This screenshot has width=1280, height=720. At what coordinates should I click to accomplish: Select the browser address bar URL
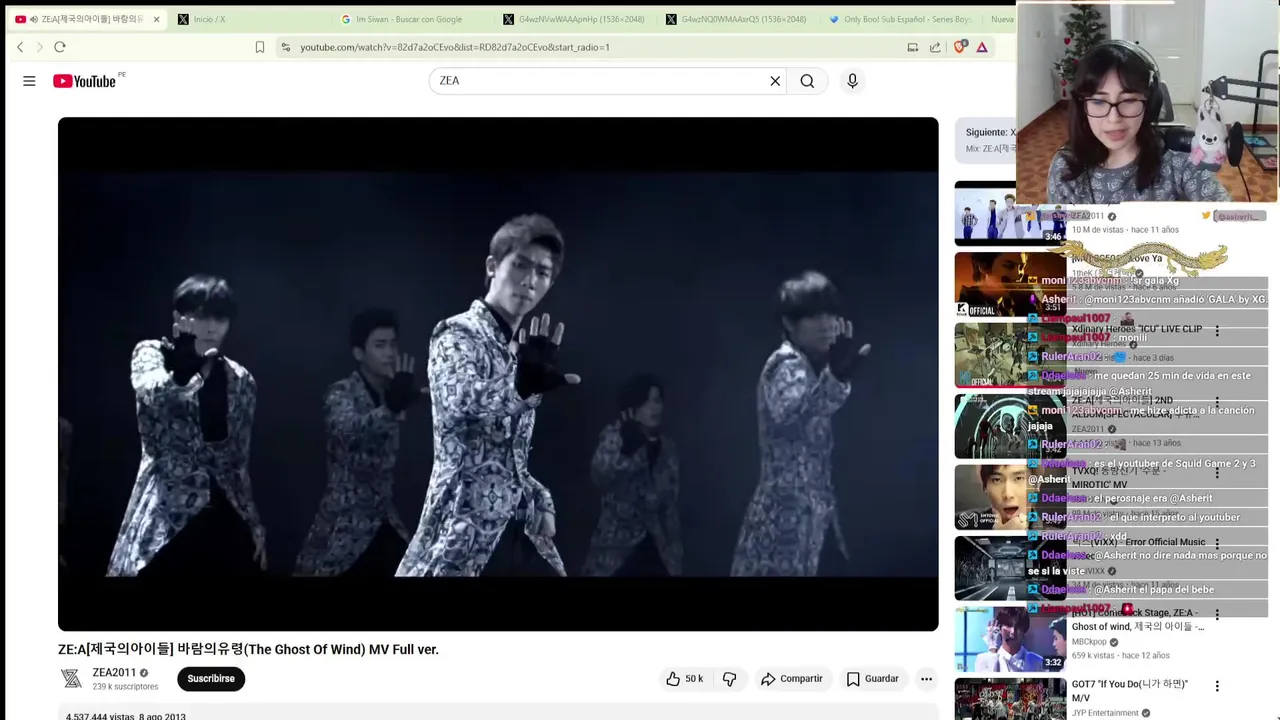(455, 47)
